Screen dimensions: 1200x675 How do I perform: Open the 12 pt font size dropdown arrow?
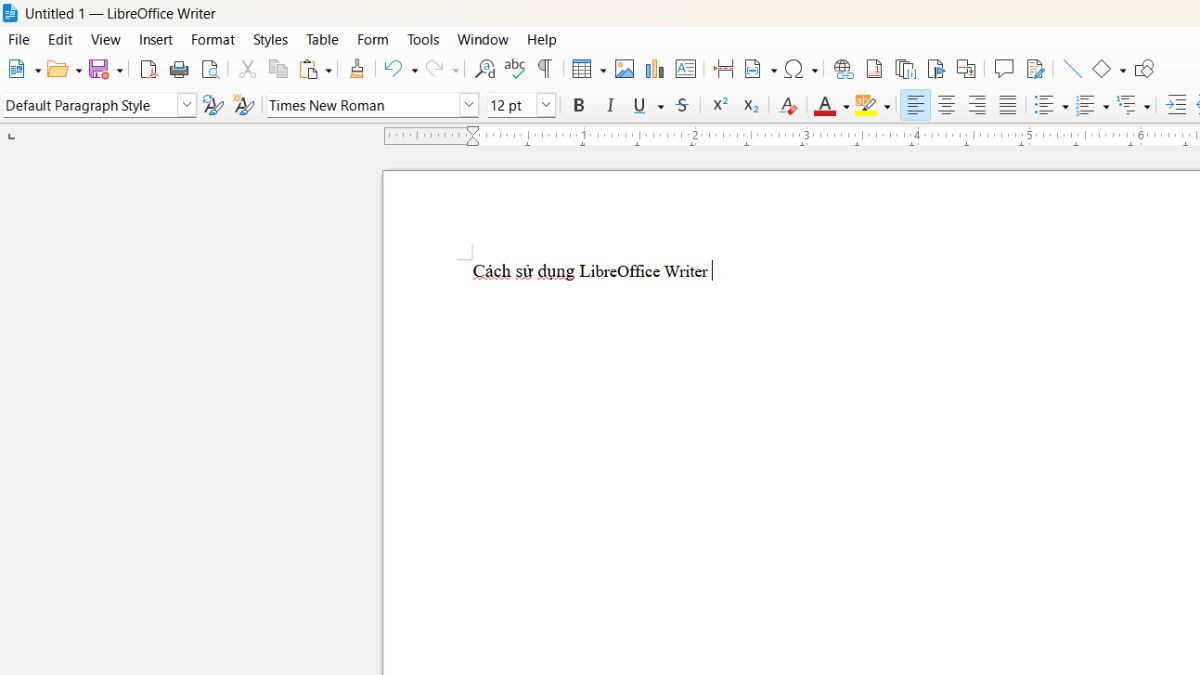pyautogui.click(x=546, y=105)
